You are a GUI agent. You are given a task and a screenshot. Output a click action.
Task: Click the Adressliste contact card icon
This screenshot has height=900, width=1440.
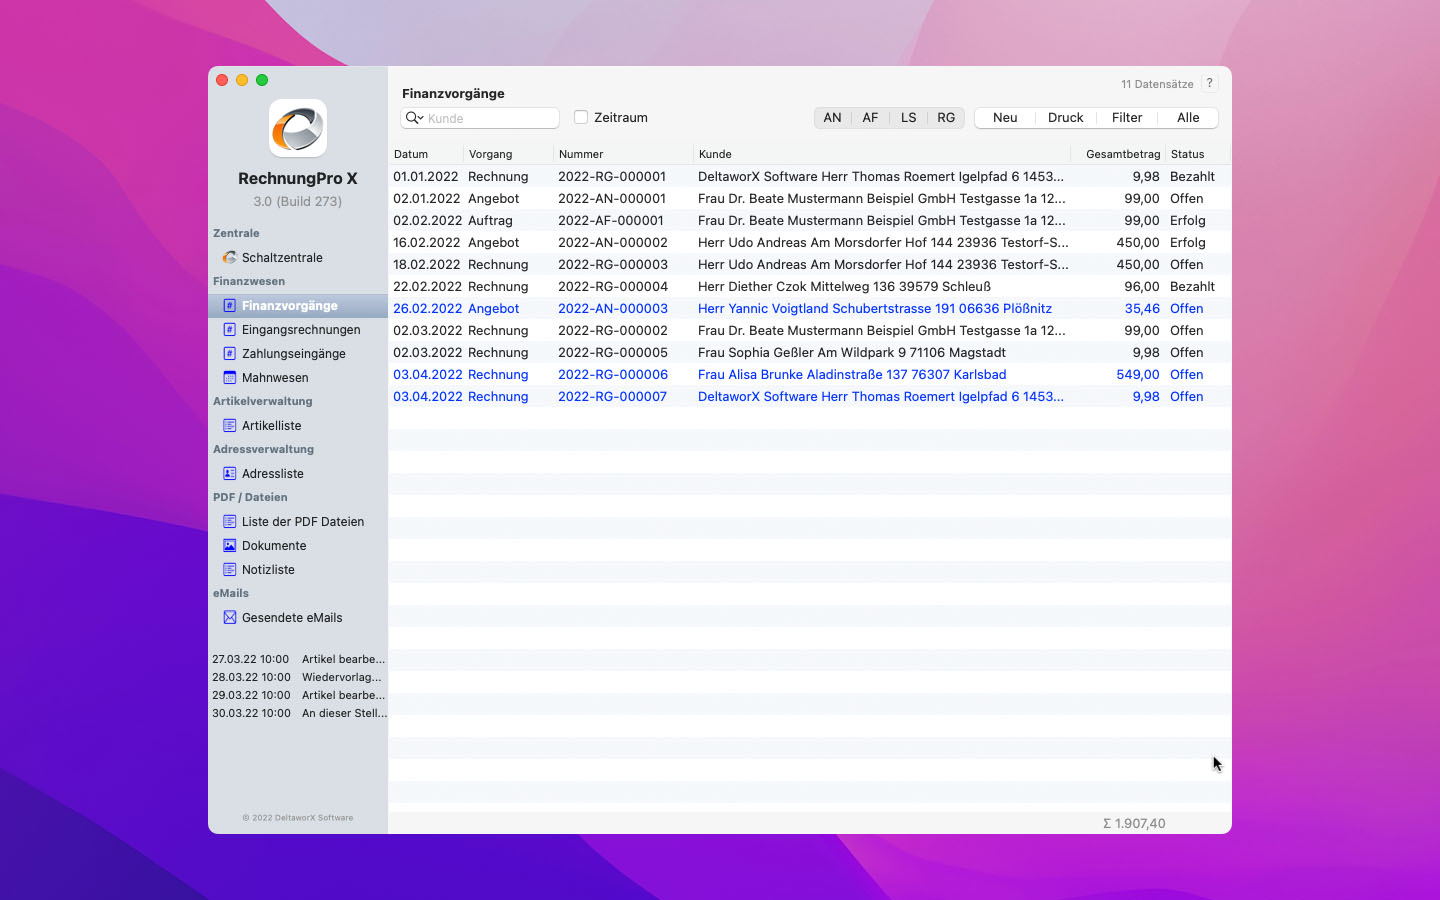(x=229, y=473)
